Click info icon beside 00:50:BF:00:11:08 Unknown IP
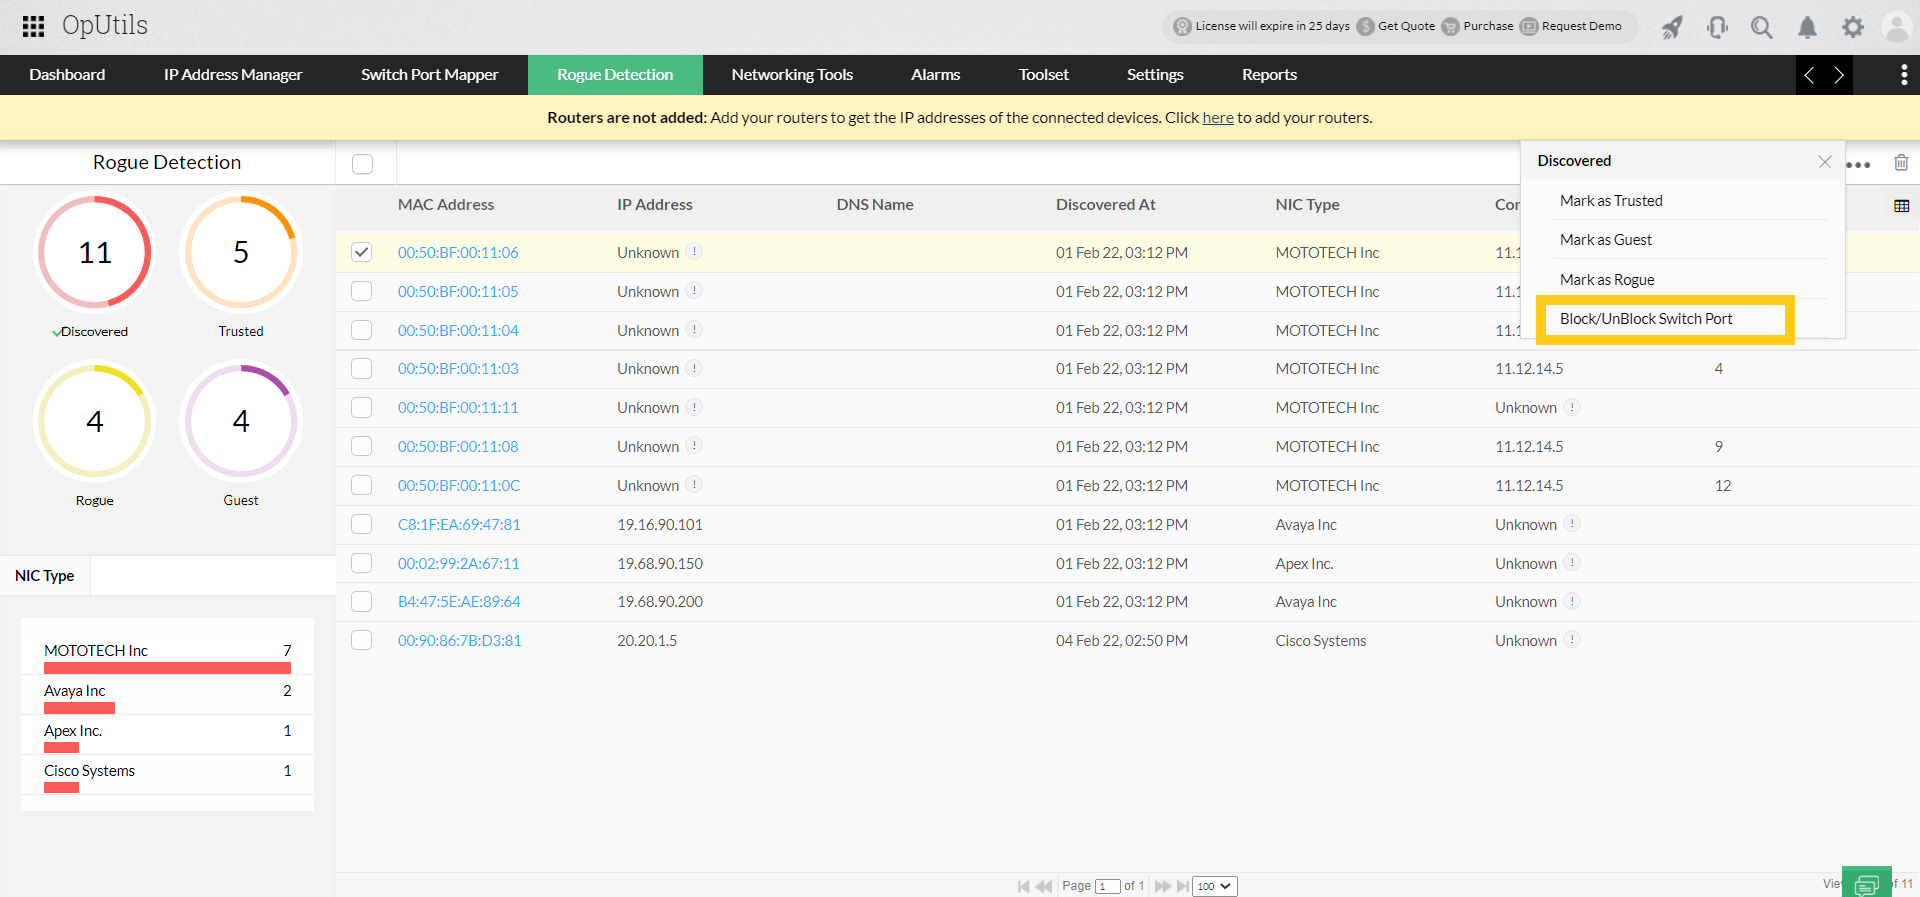 click(694, 446)
